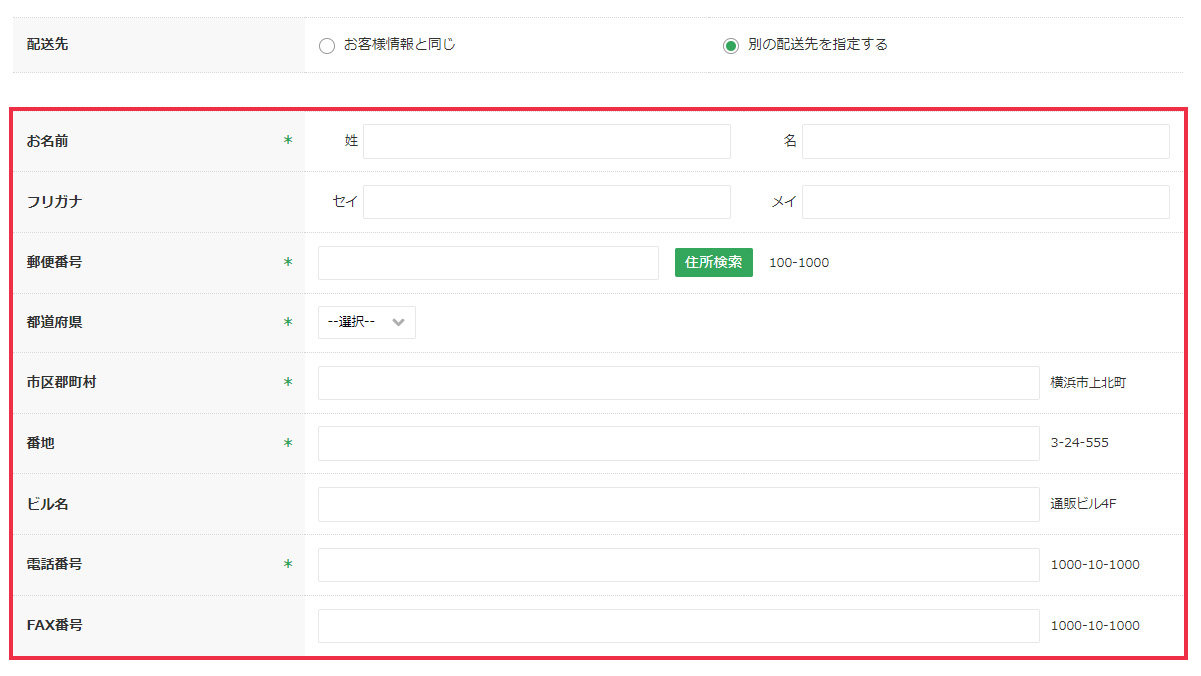Select the メイ furigana input box
The height and width of the screenshot is (676, 1201).
tap(985, 202)
